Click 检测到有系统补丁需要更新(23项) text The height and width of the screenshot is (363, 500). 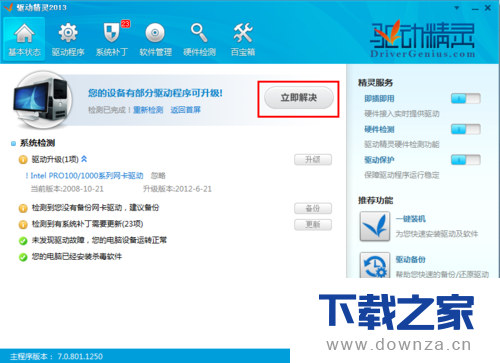point(87,224)
